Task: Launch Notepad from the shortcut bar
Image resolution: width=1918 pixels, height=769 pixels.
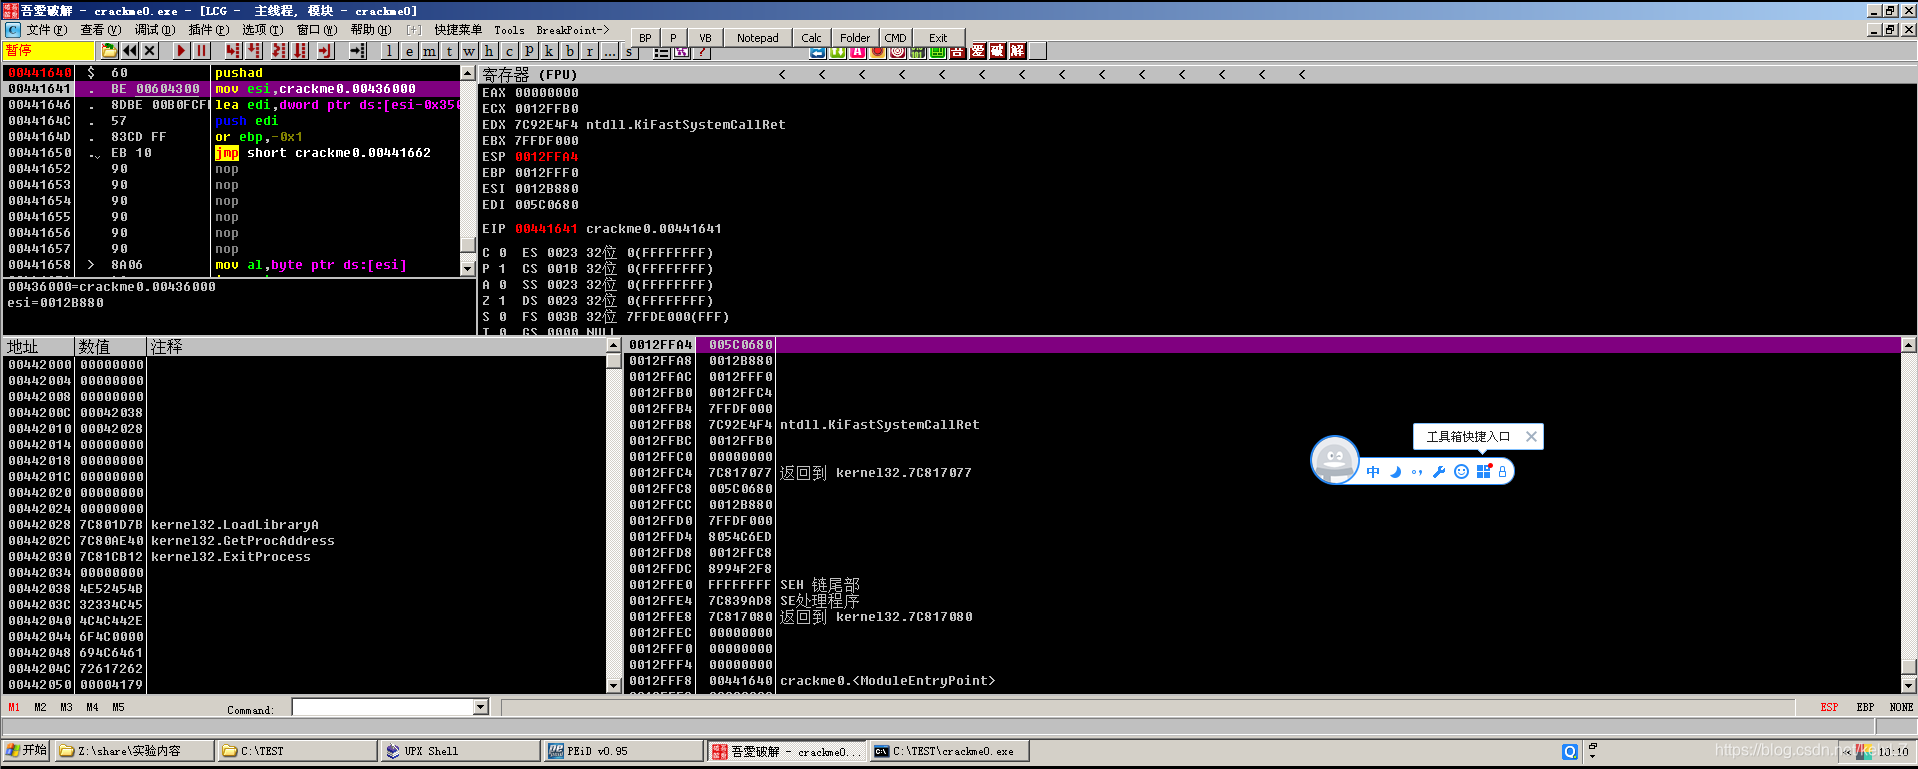Action: [x=757, y=38]
